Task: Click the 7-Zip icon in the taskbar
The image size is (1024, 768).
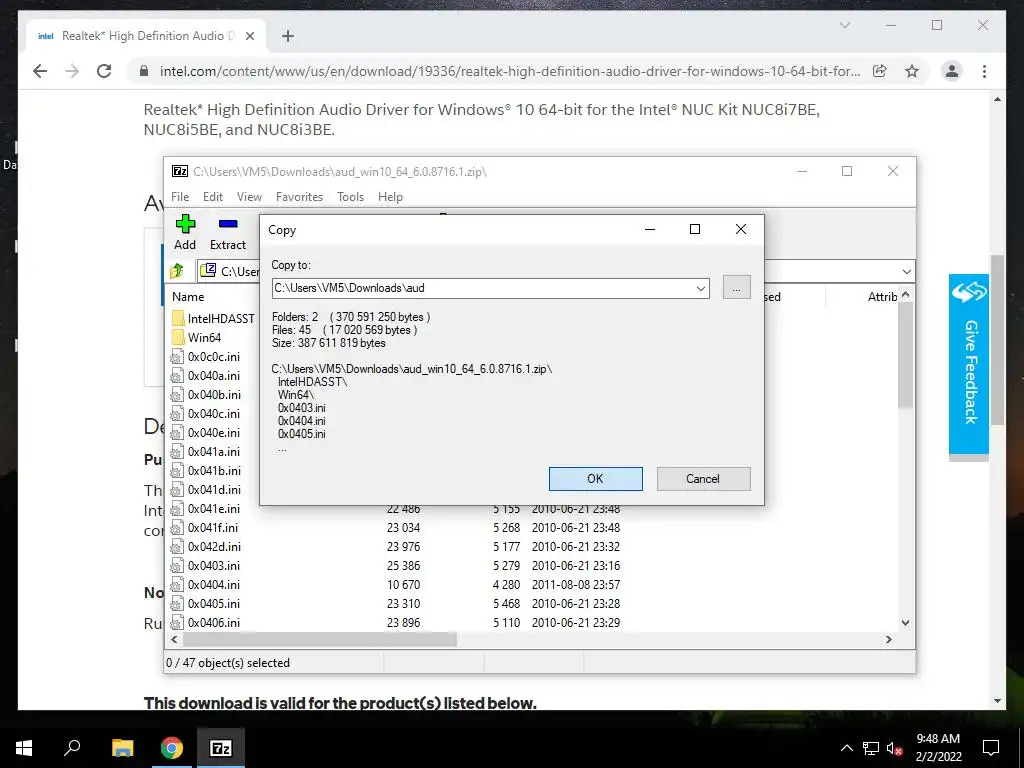Action: pos(221,748)
